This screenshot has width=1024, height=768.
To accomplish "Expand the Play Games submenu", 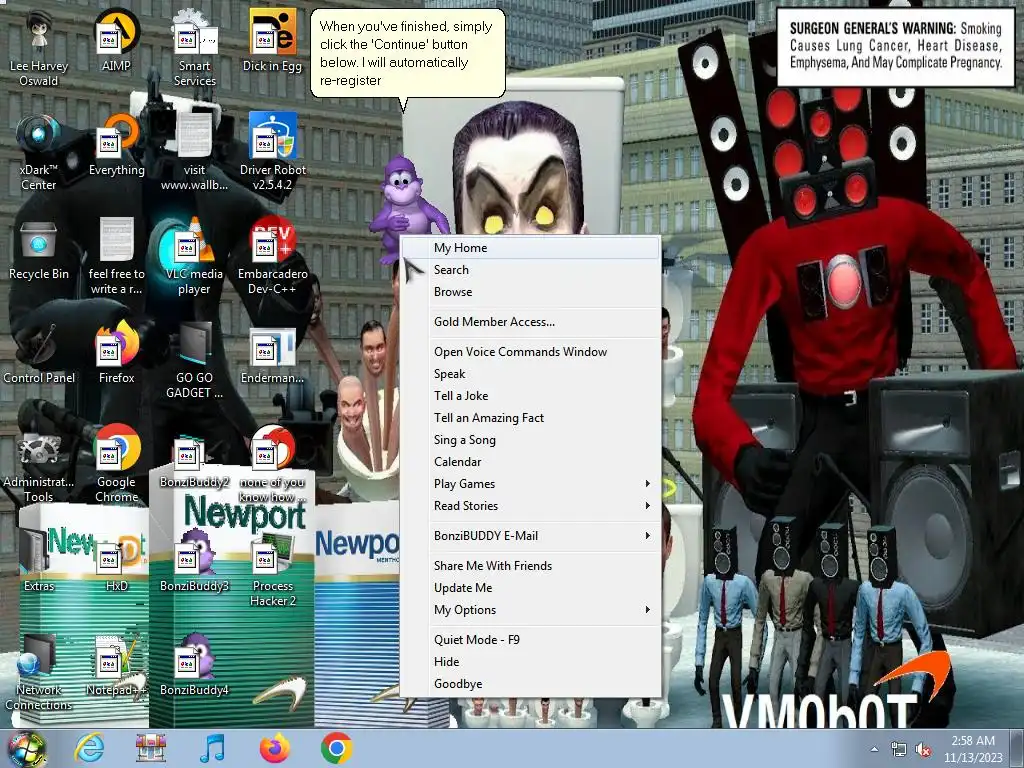I will pyautogui.click(x=530, y=484).
